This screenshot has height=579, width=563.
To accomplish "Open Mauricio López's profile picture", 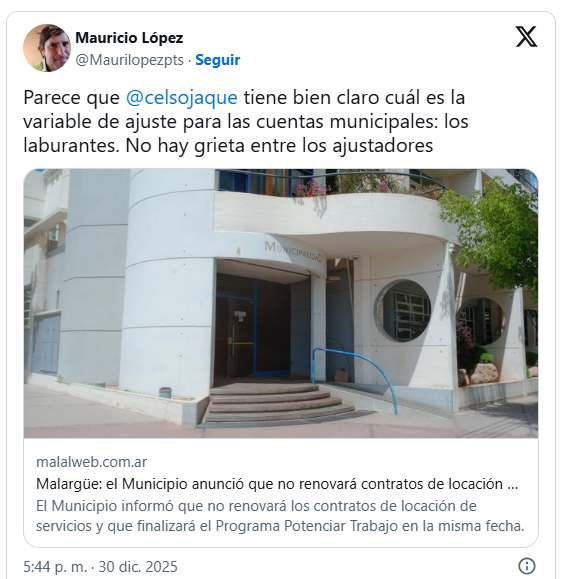I will point(47,48).
